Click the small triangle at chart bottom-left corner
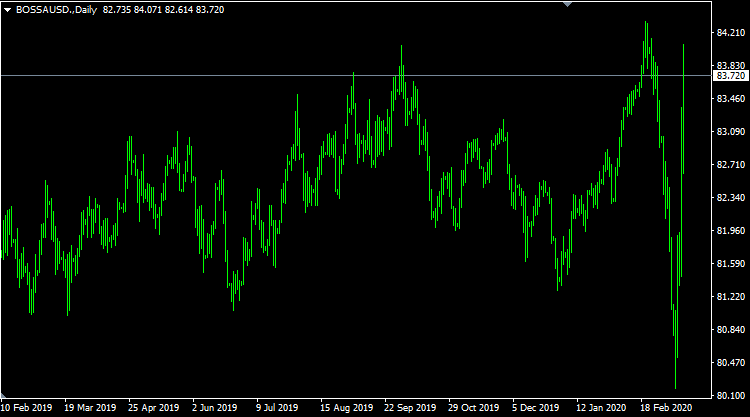 coord(3,395)
